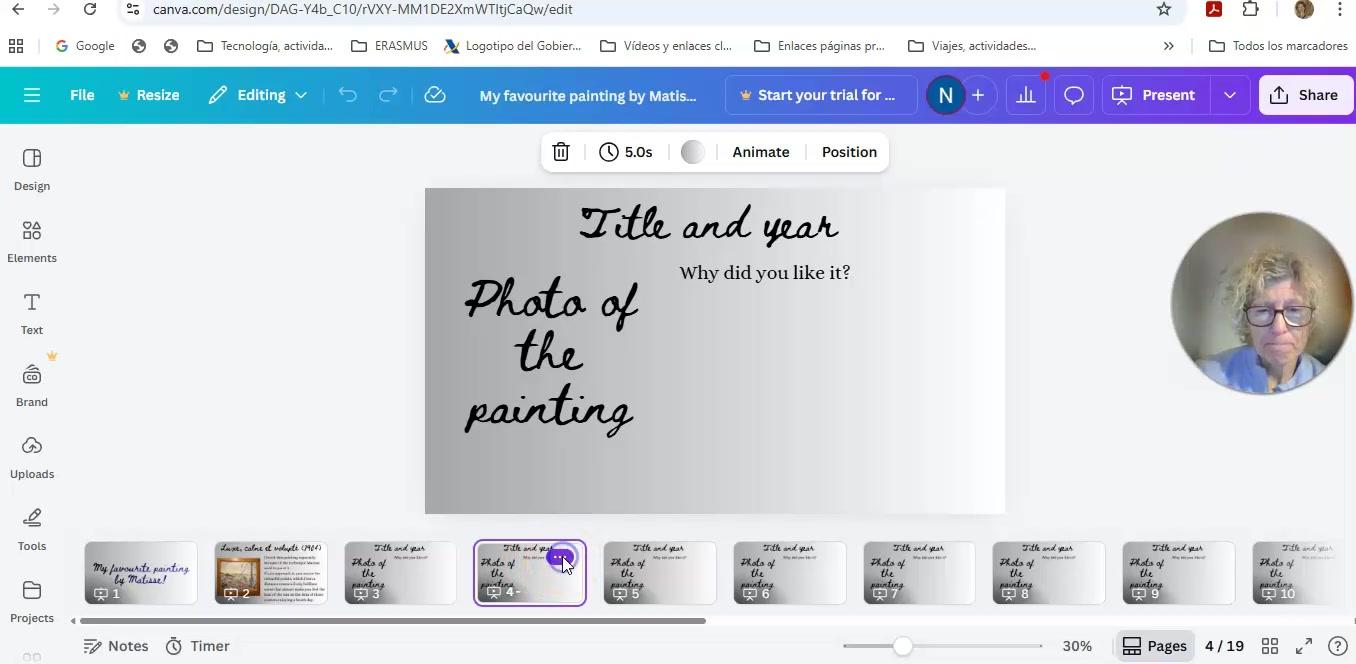Select 'Photo of the painting' text box
This screenshot has height=664, width=1356.
[x=551, y=355]
